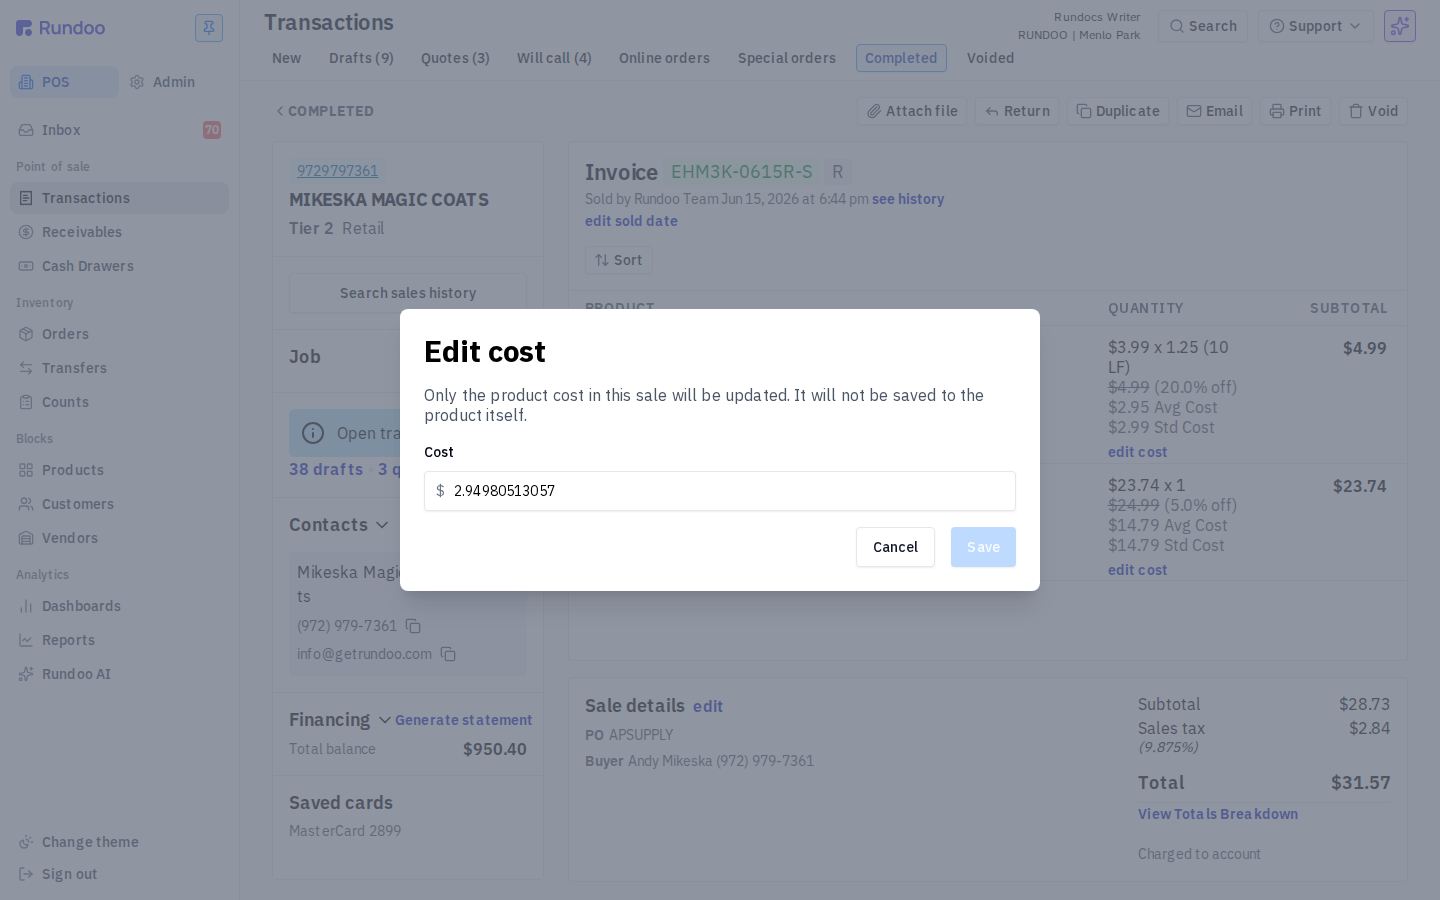Click the Rundoo logo
Screen dimensions: 1440x900
tap(61, 28)
